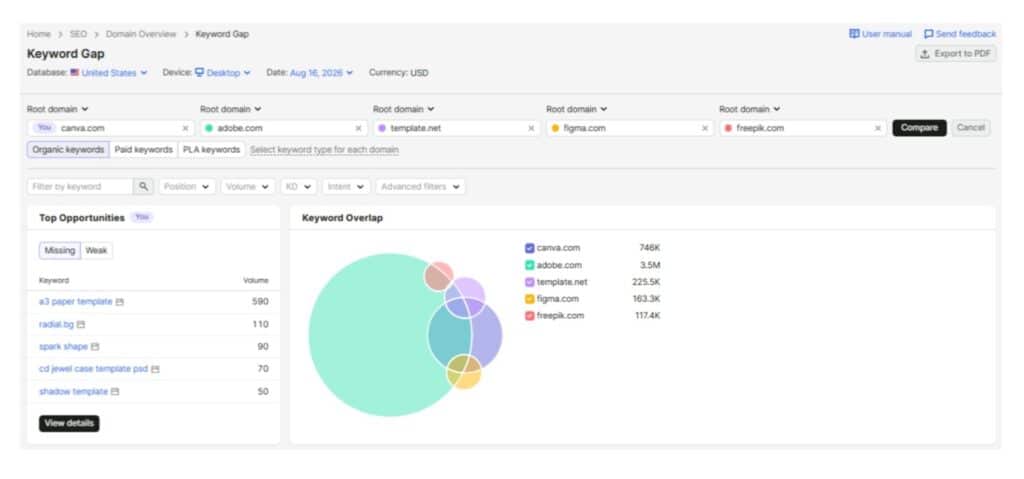Go to SEO breadcrumb
The image size is (1024, 479).
(x=78, y=34)
